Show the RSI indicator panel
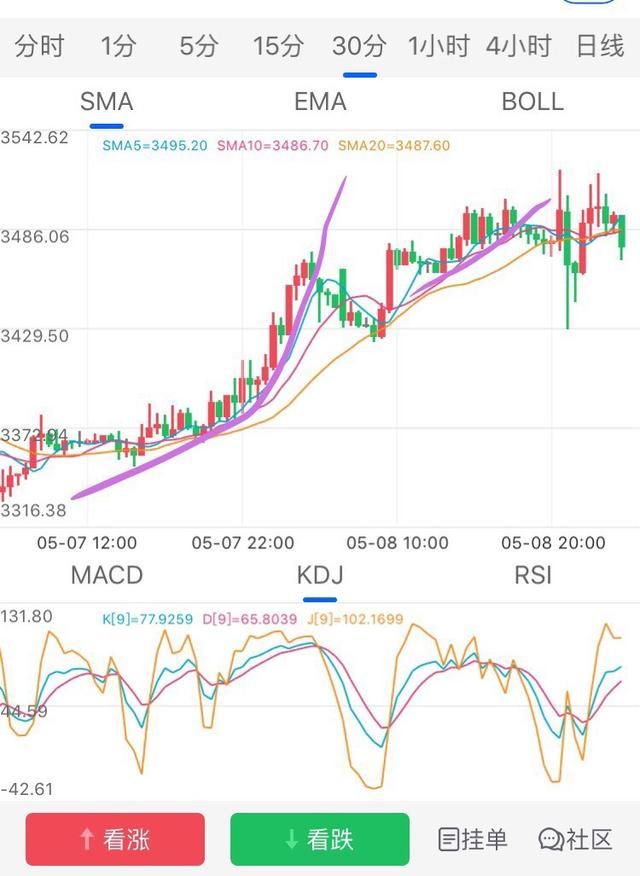The image size is (640, 876). (x=532, y=575)
